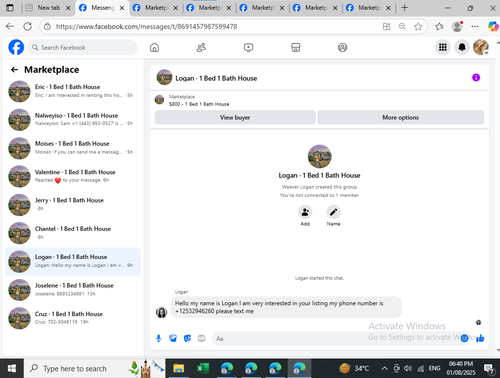The image size is (500, 378).
Task: Open the Marketplace storefront navigation icon
Action: pyautogui.click(x=296, y=48)
